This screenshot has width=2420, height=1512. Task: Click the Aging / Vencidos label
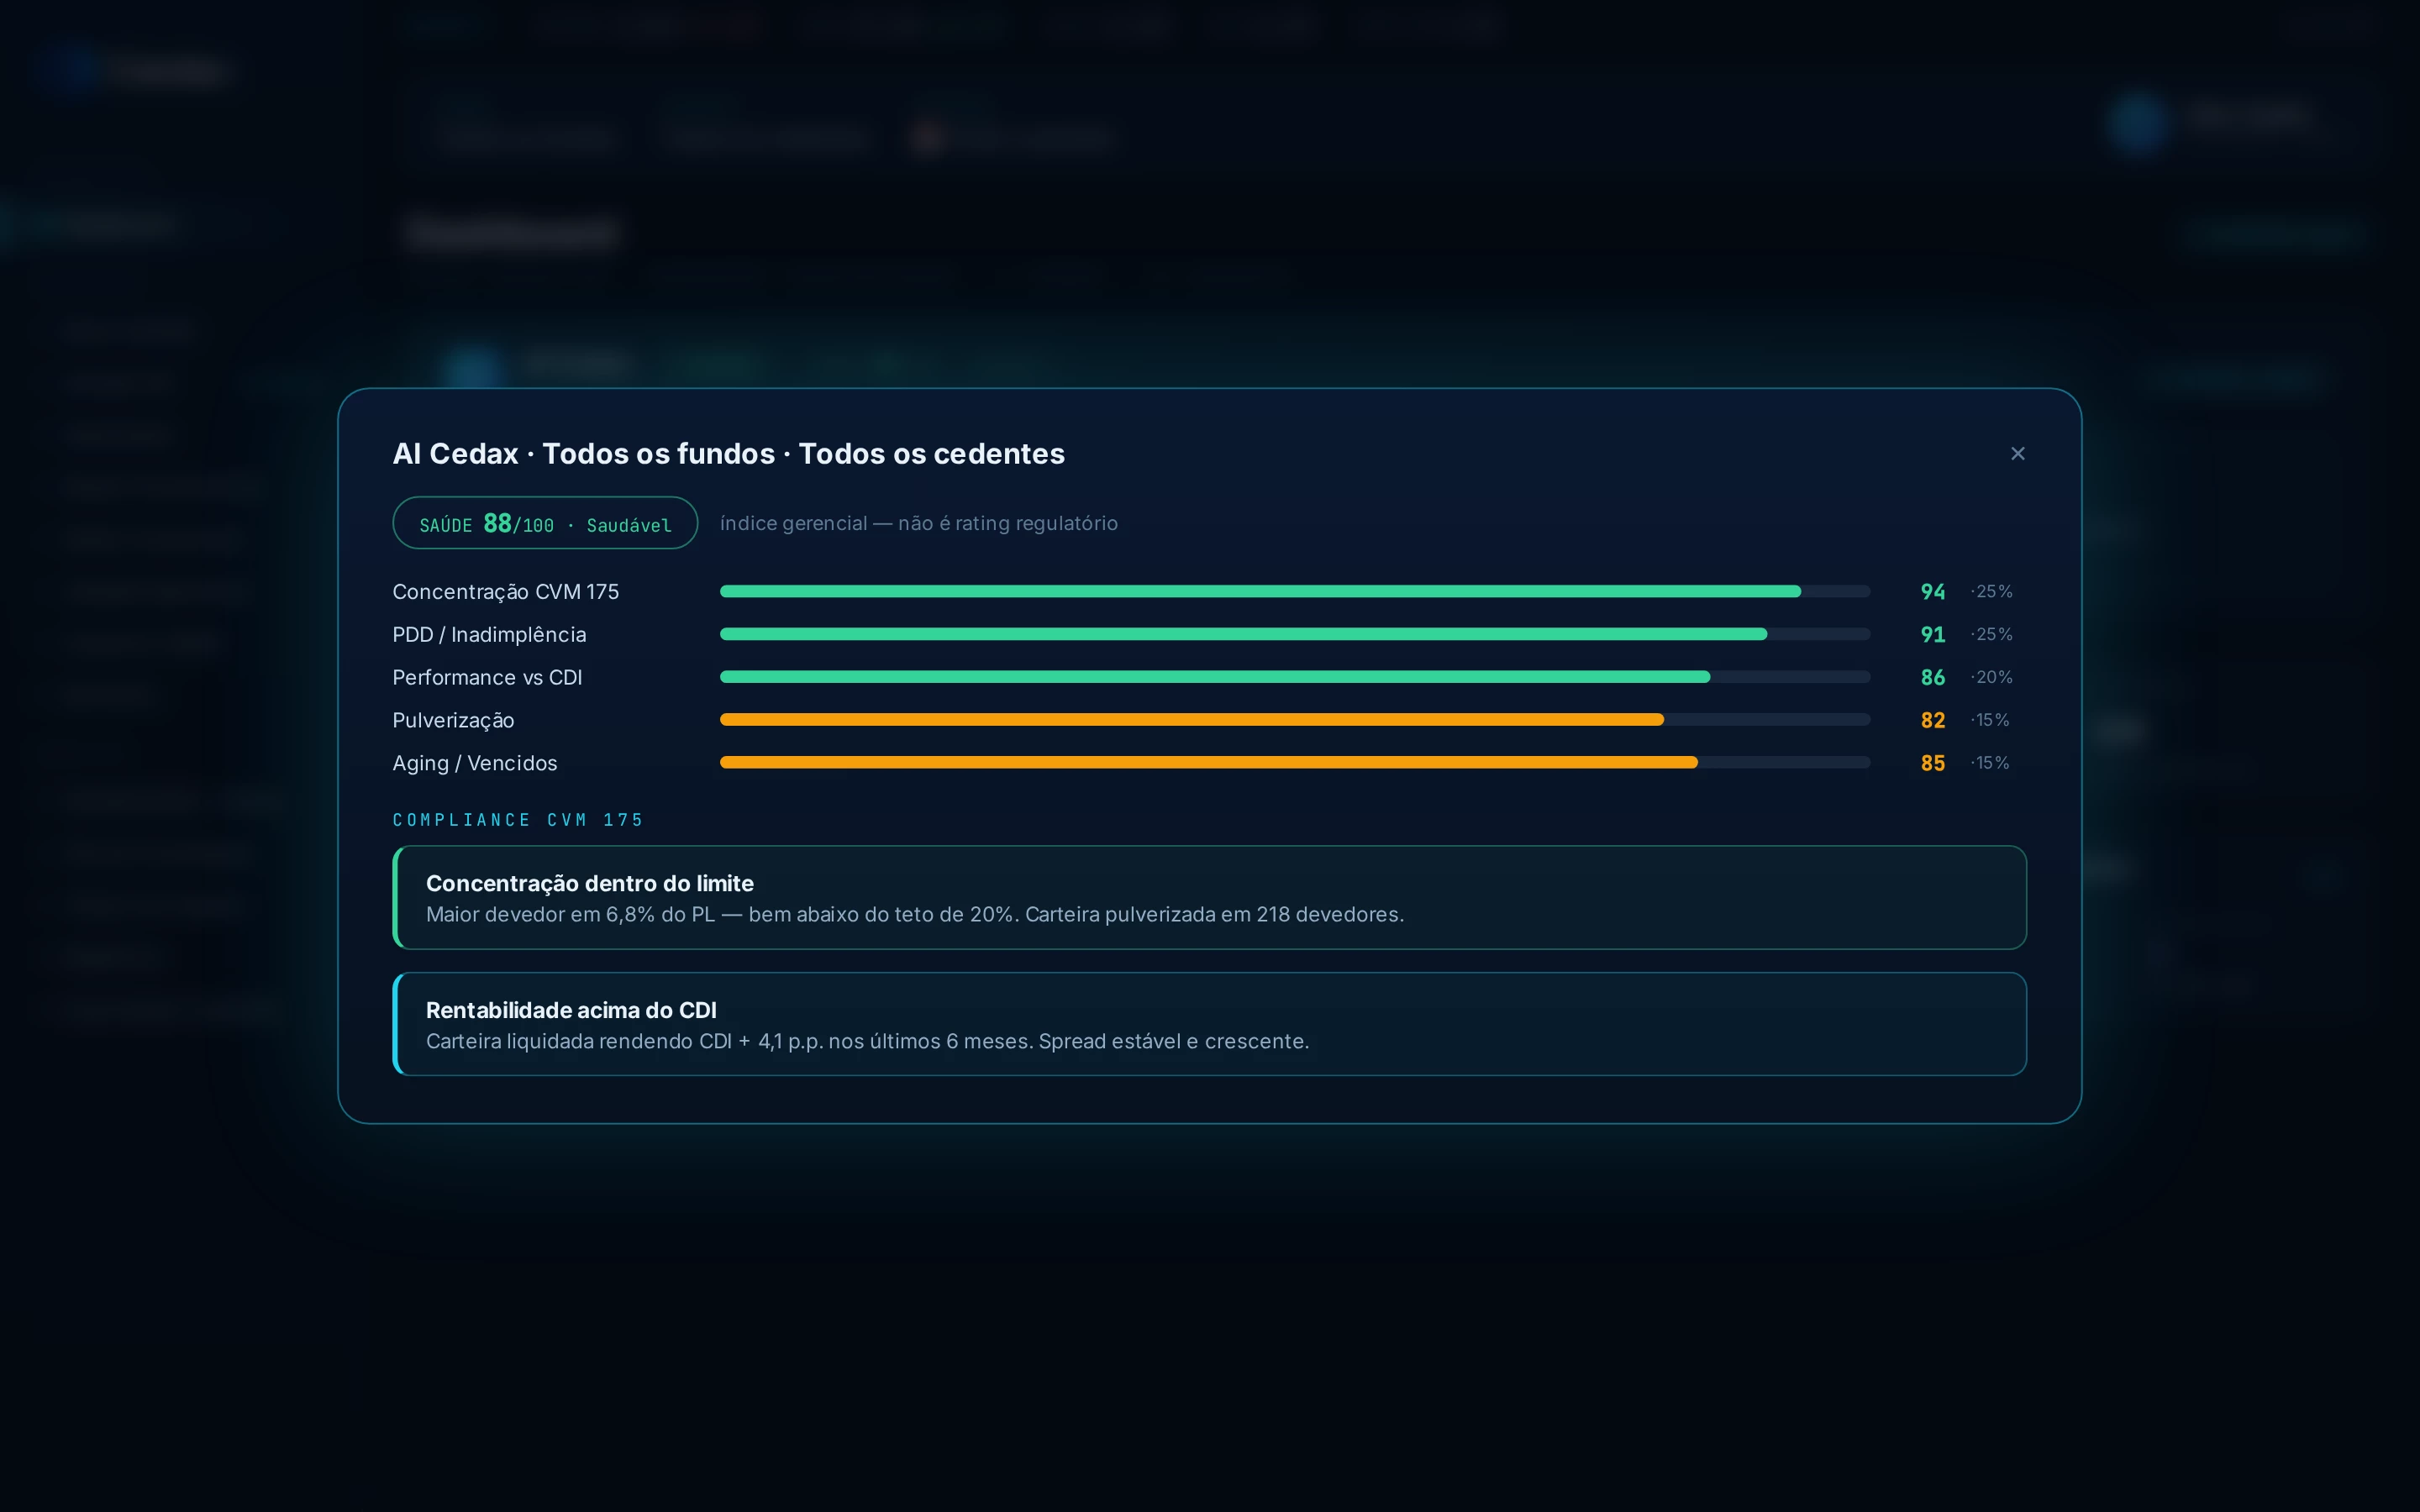(x=475, y=763)
